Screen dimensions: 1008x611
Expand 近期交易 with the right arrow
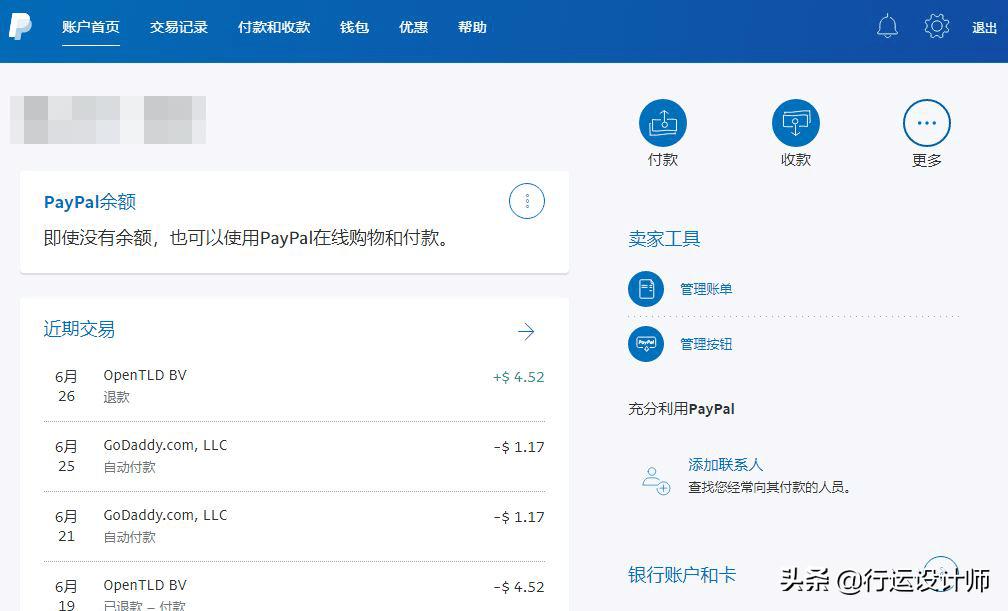[524, 331]
